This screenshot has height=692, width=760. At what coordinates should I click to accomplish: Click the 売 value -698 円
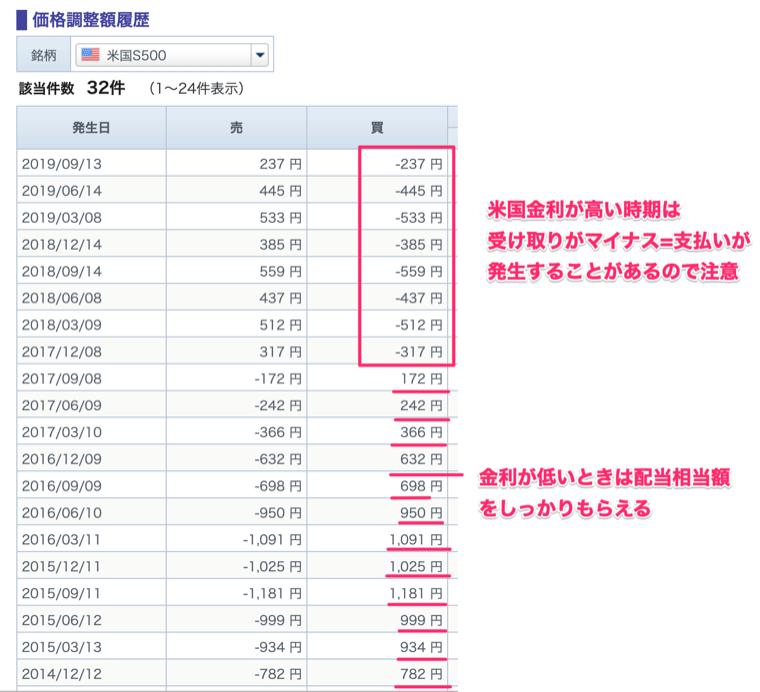pos(278,486)
